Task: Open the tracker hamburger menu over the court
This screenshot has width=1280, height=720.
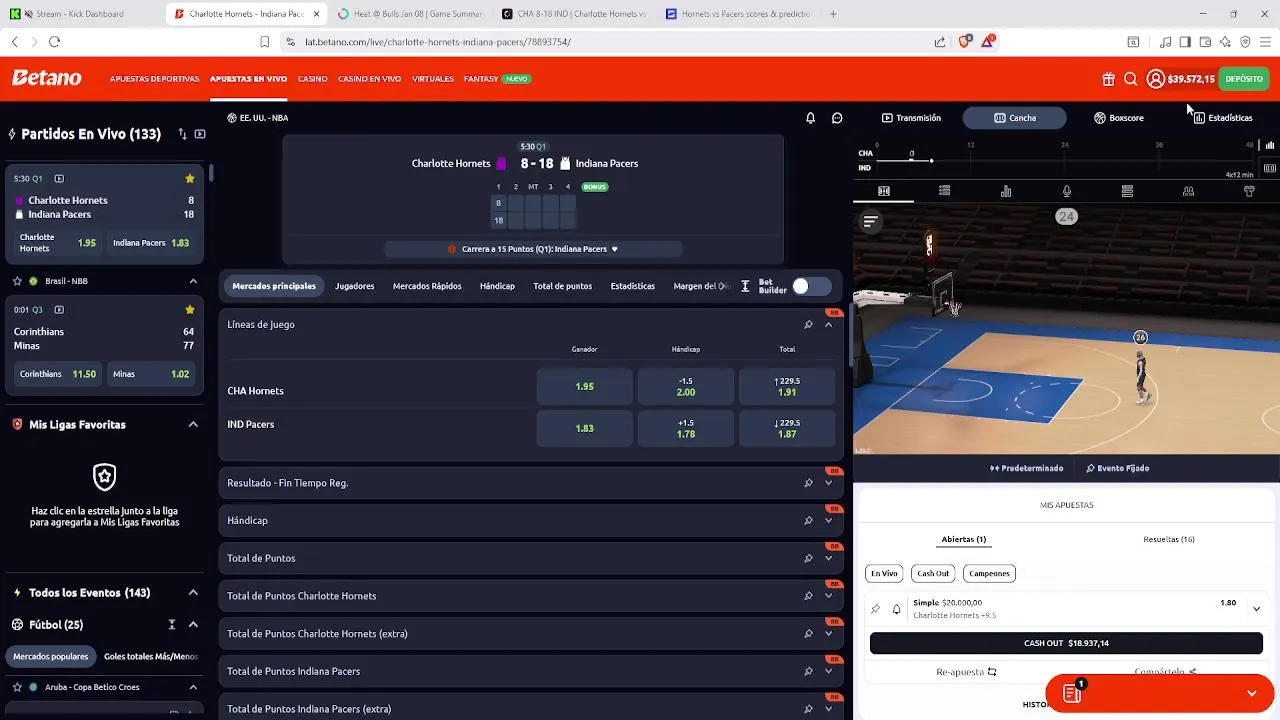Action: (x=870, y=221)
